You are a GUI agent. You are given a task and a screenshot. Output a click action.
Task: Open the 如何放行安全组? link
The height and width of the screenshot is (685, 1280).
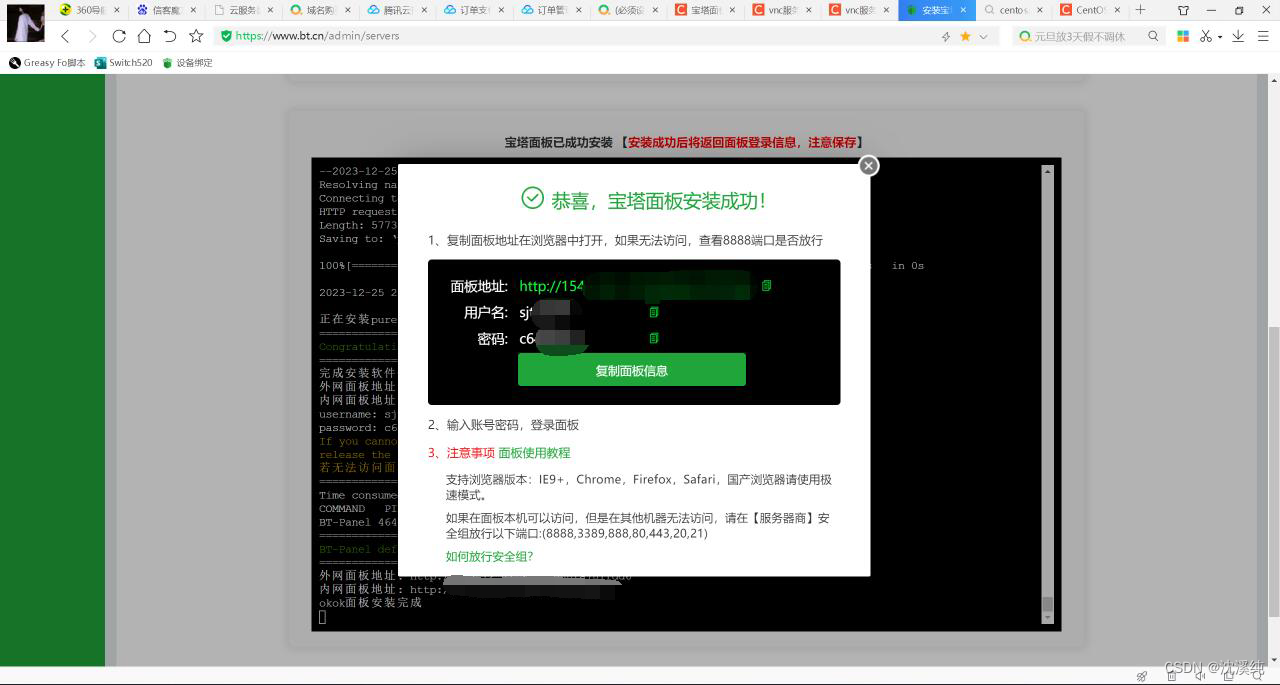point(489,556)
